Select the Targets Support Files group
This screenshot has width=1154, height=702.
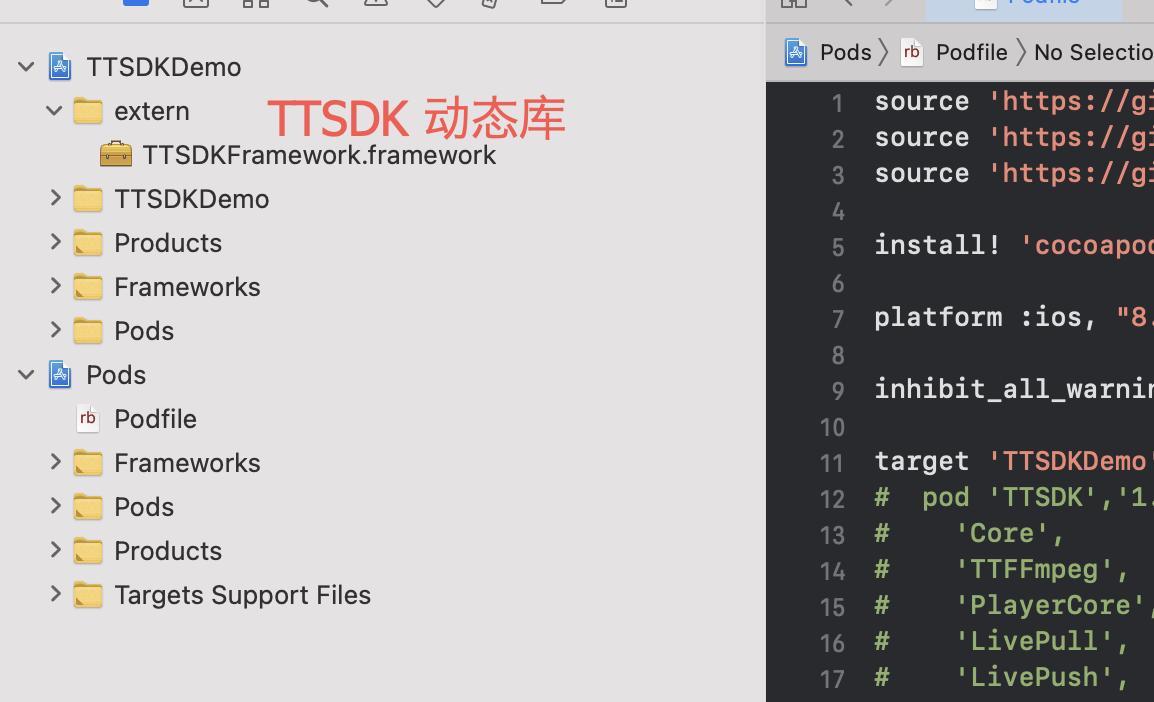point(242,595)
